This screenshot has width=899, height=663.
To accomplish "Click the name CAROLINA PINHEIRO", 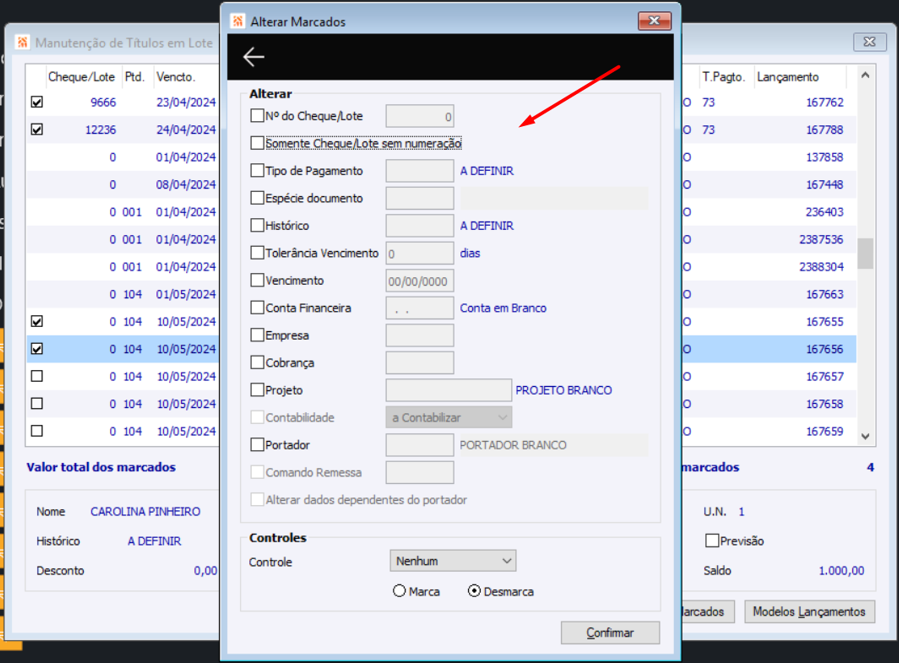I will (145, 512).
